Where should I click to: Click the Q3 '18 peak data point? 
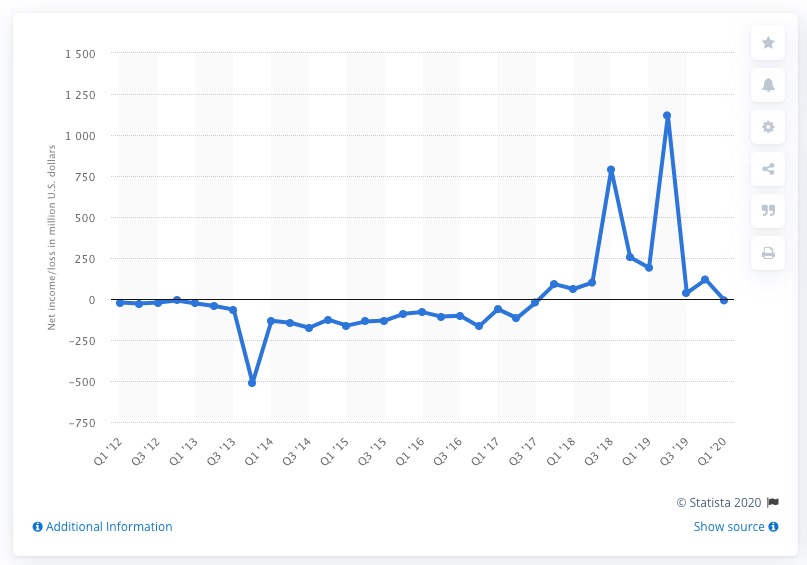coord(611,170)
